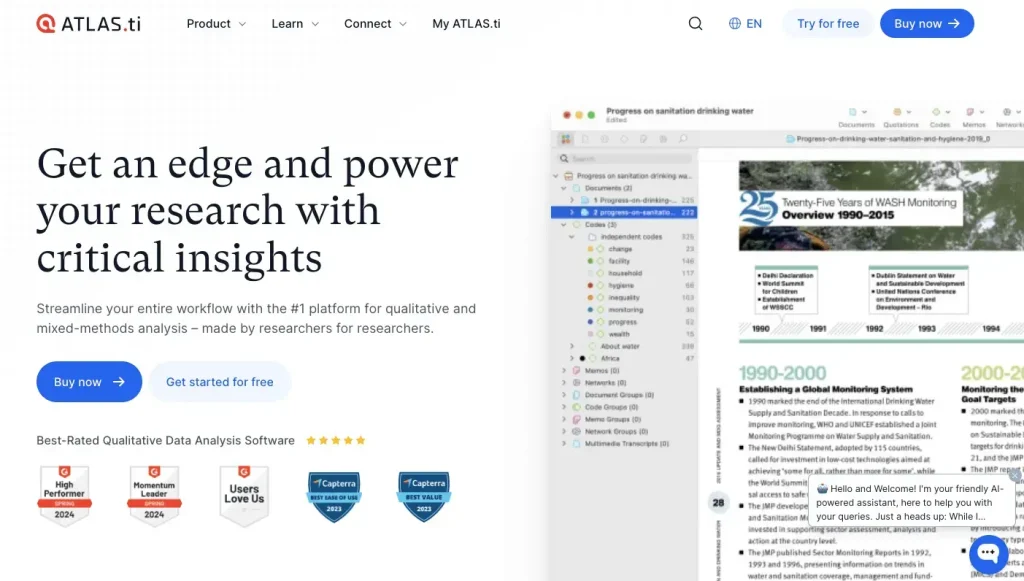Expand the Memo Groups (0) node

[x=564, y=420]
